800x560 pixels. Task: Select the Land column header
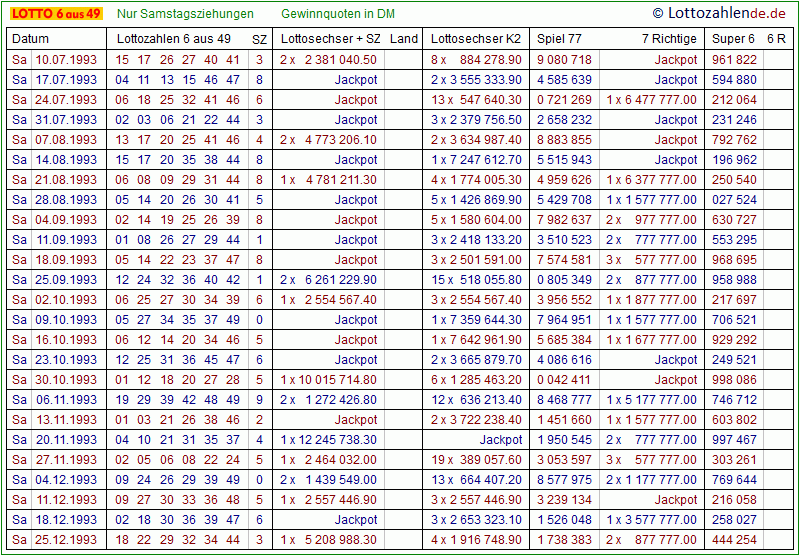tap(404, 39)
